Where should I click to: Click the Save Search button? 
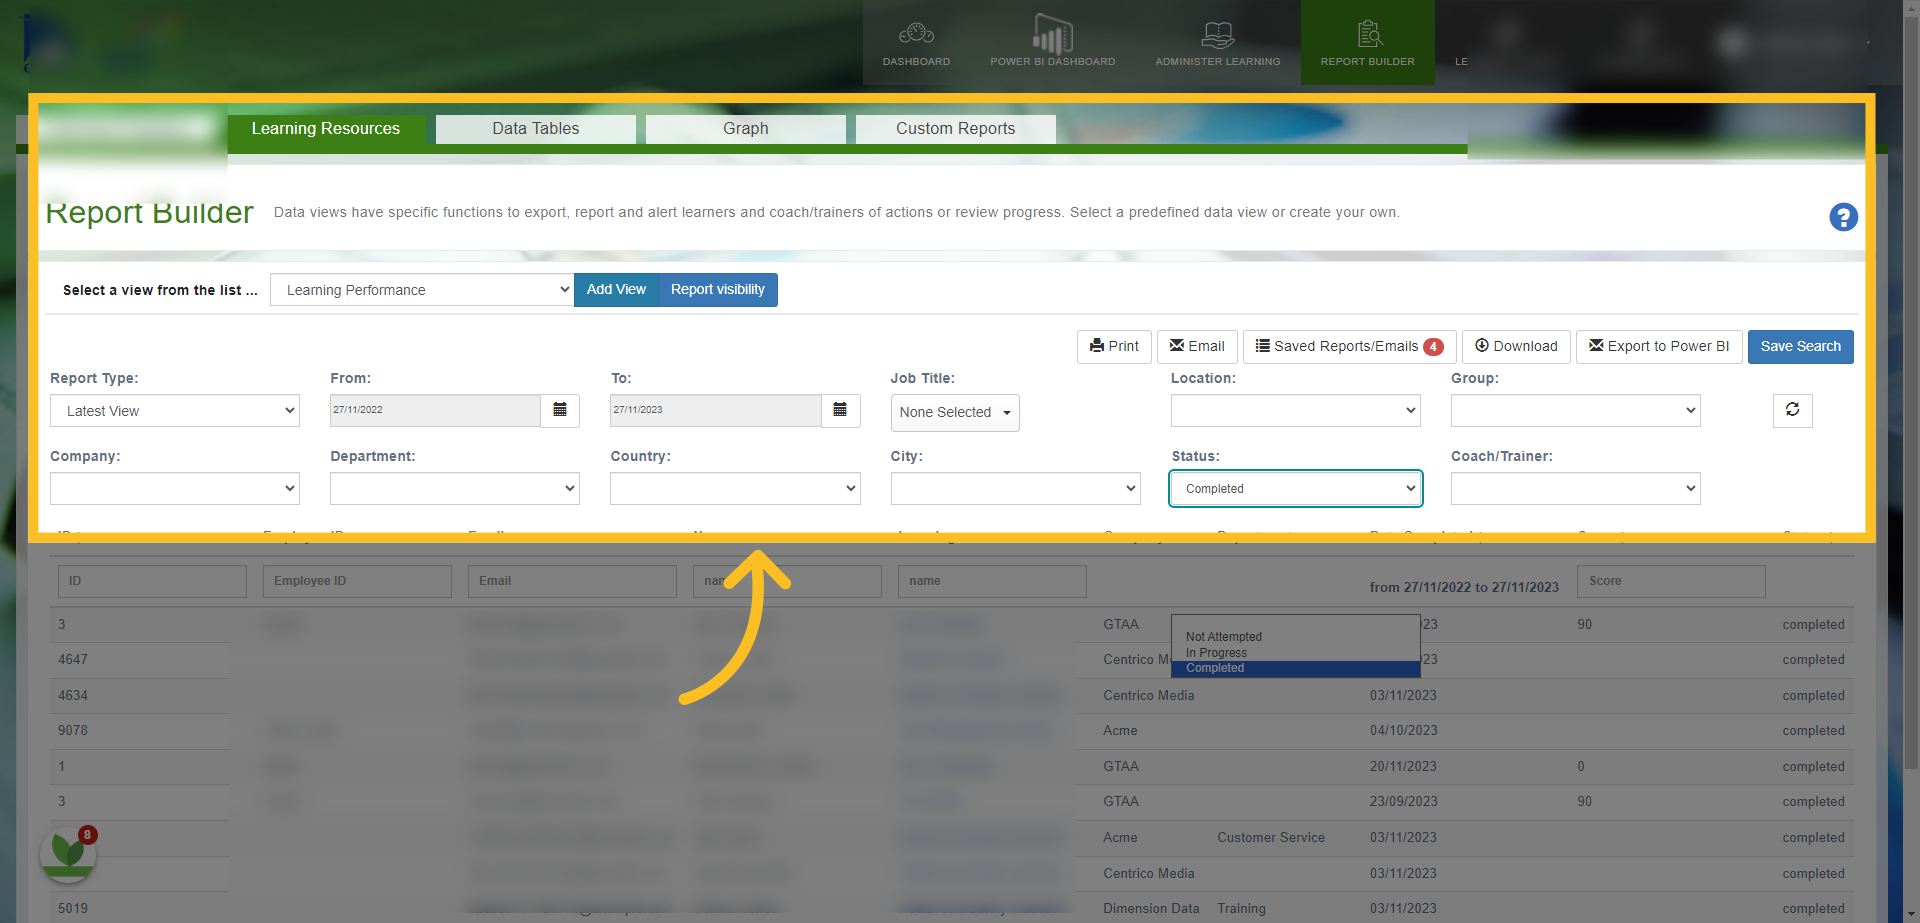(1800, 347)
